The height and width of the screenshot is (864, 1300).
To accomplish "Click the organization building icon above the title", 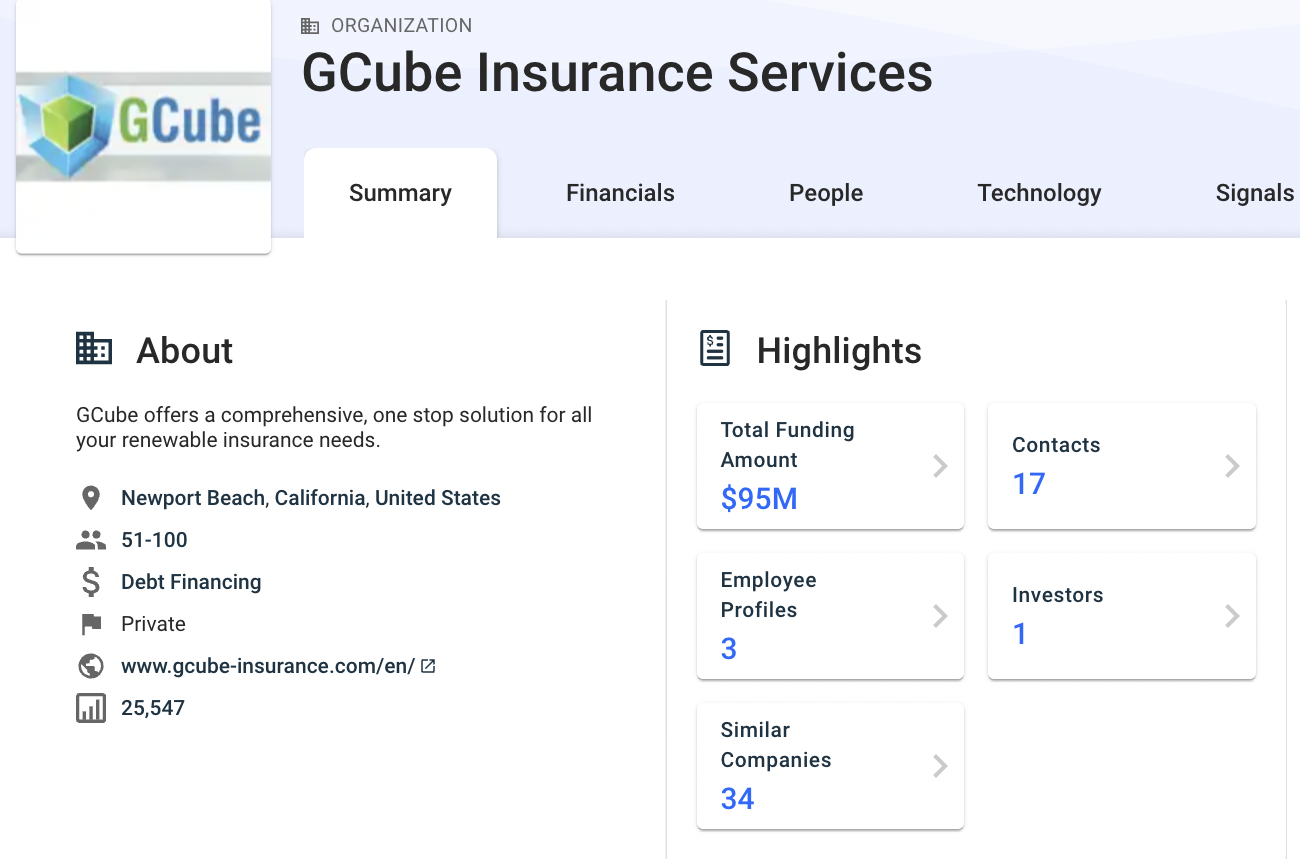I will 310,26.
